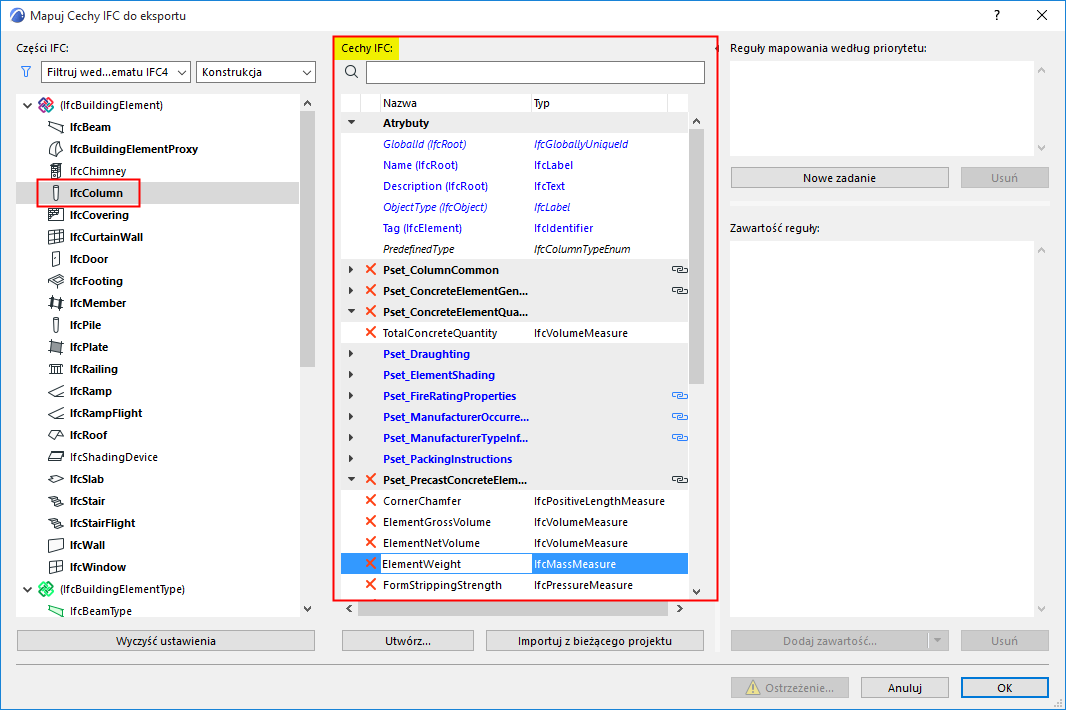
Task: Click the Cechy IFC search field
Action: coord(535,72)
